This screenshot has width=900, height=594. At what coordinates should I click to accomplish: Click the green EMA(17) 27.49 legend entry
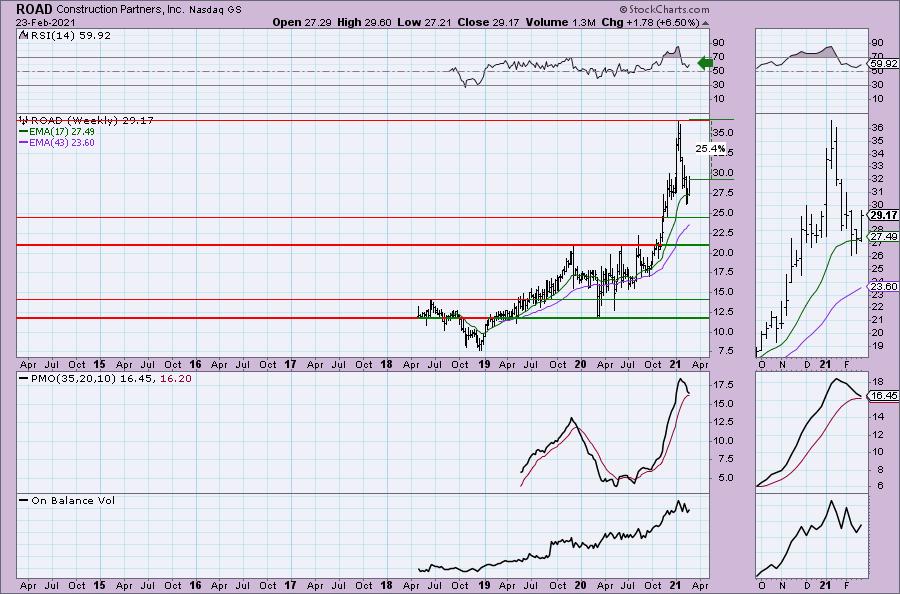point(57,131)
